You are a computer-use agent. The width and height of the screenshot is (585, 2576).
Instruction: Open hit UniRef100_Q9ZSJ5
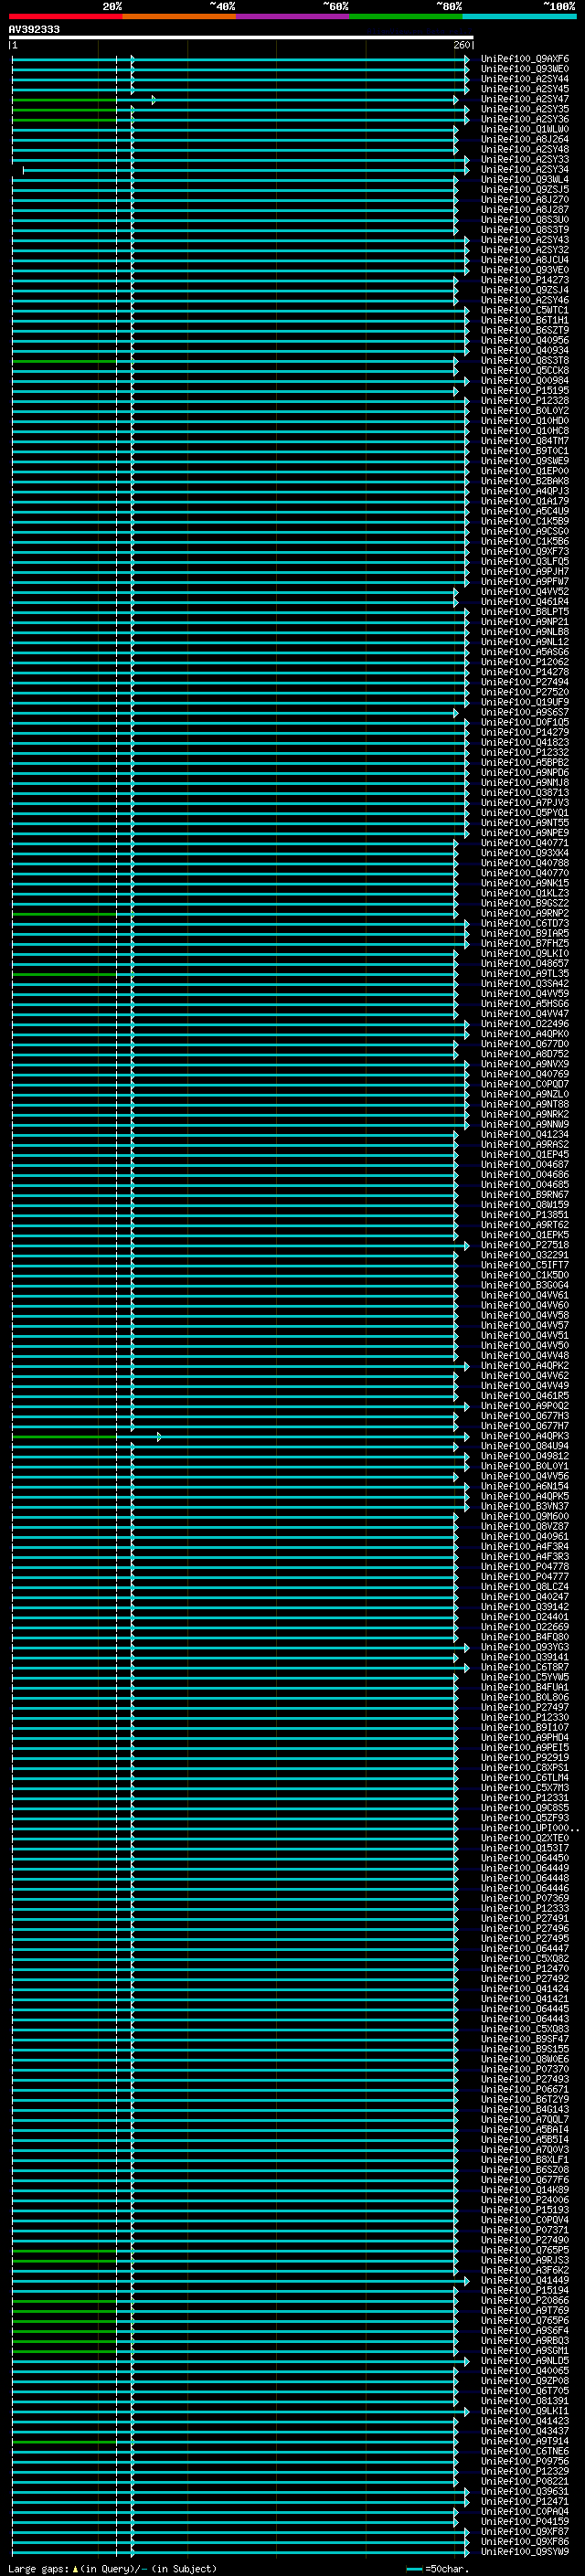(525, 190)
